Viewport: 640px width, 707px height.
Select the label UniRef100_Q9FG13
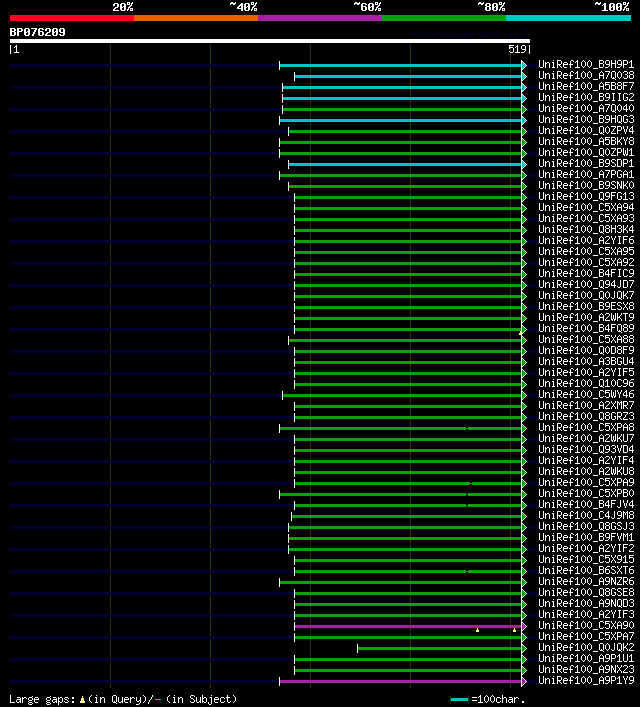click(x=586, y=197)
